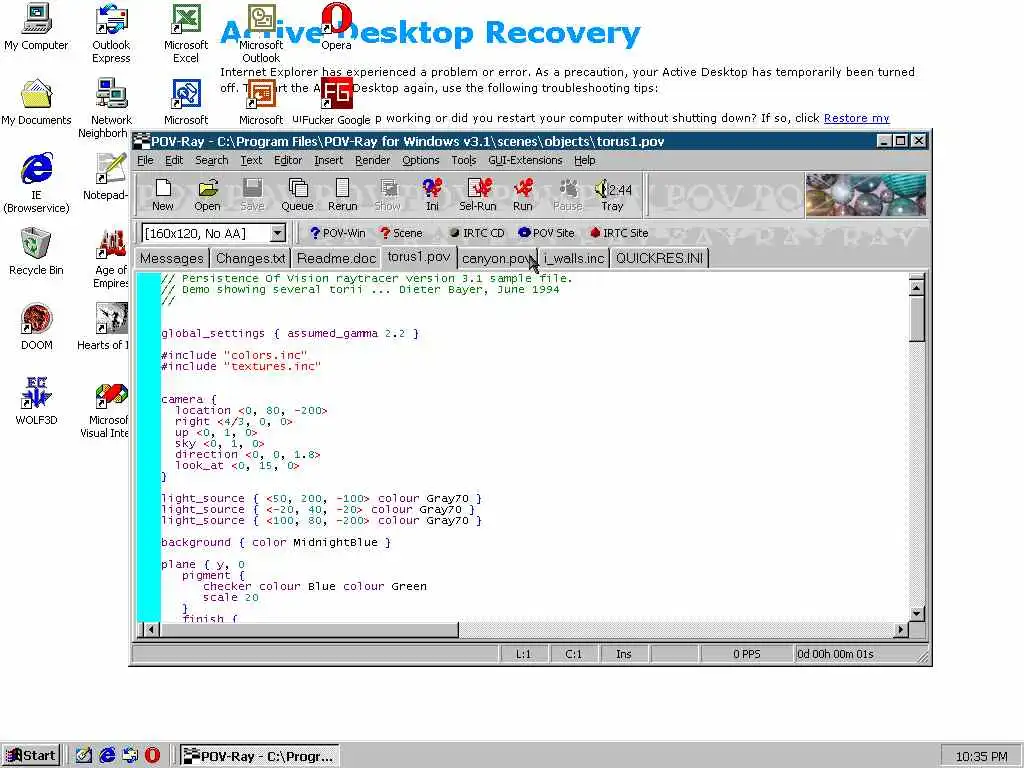Click the New file toolbar icon
This screenshot has height=768, width=1024.
pos(163,195)
